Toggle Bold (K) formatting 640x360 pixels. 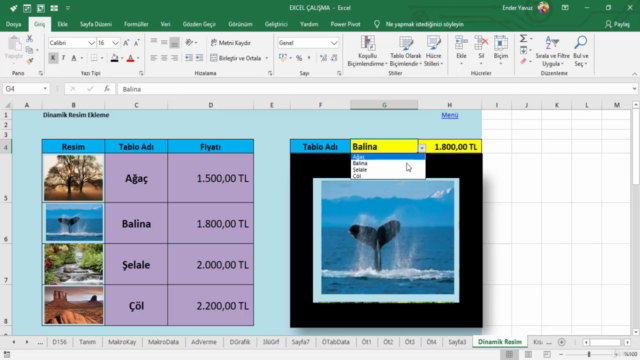(x=53, y=58)
